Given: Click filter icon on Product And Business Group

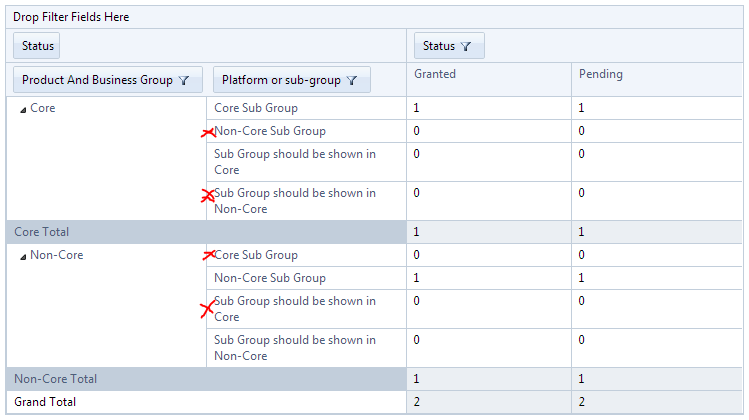Looking at the screenshot, I should (x=184, y=80).
